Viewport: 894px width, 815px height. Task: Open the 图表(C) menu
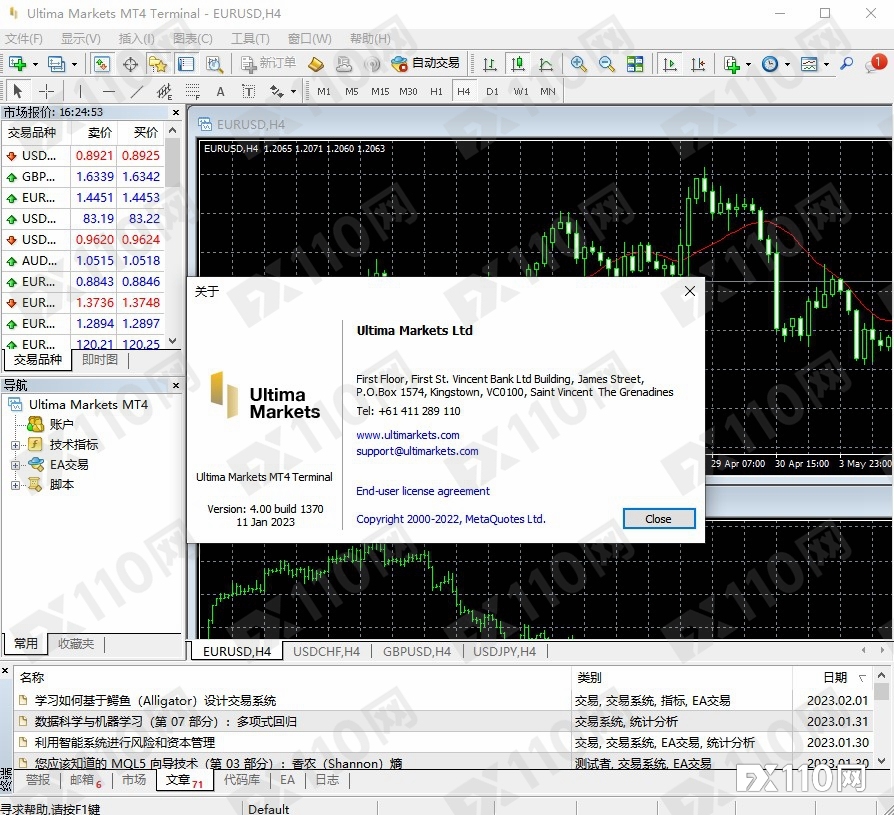(192, 38)
